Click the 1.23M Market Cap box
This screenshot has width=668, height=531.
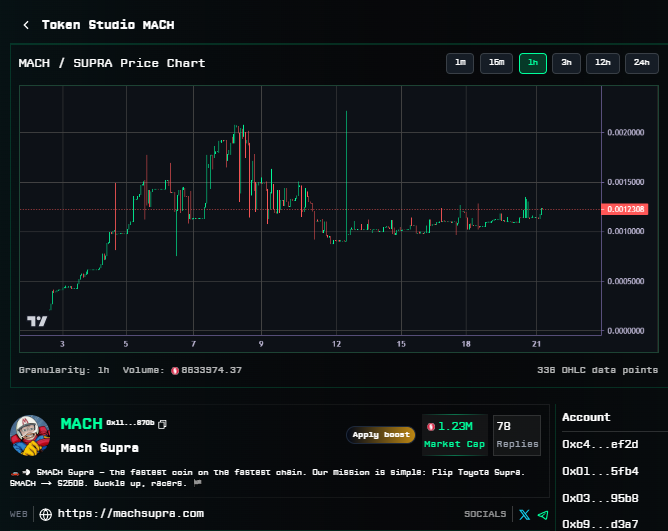click(x=455, y=435)
